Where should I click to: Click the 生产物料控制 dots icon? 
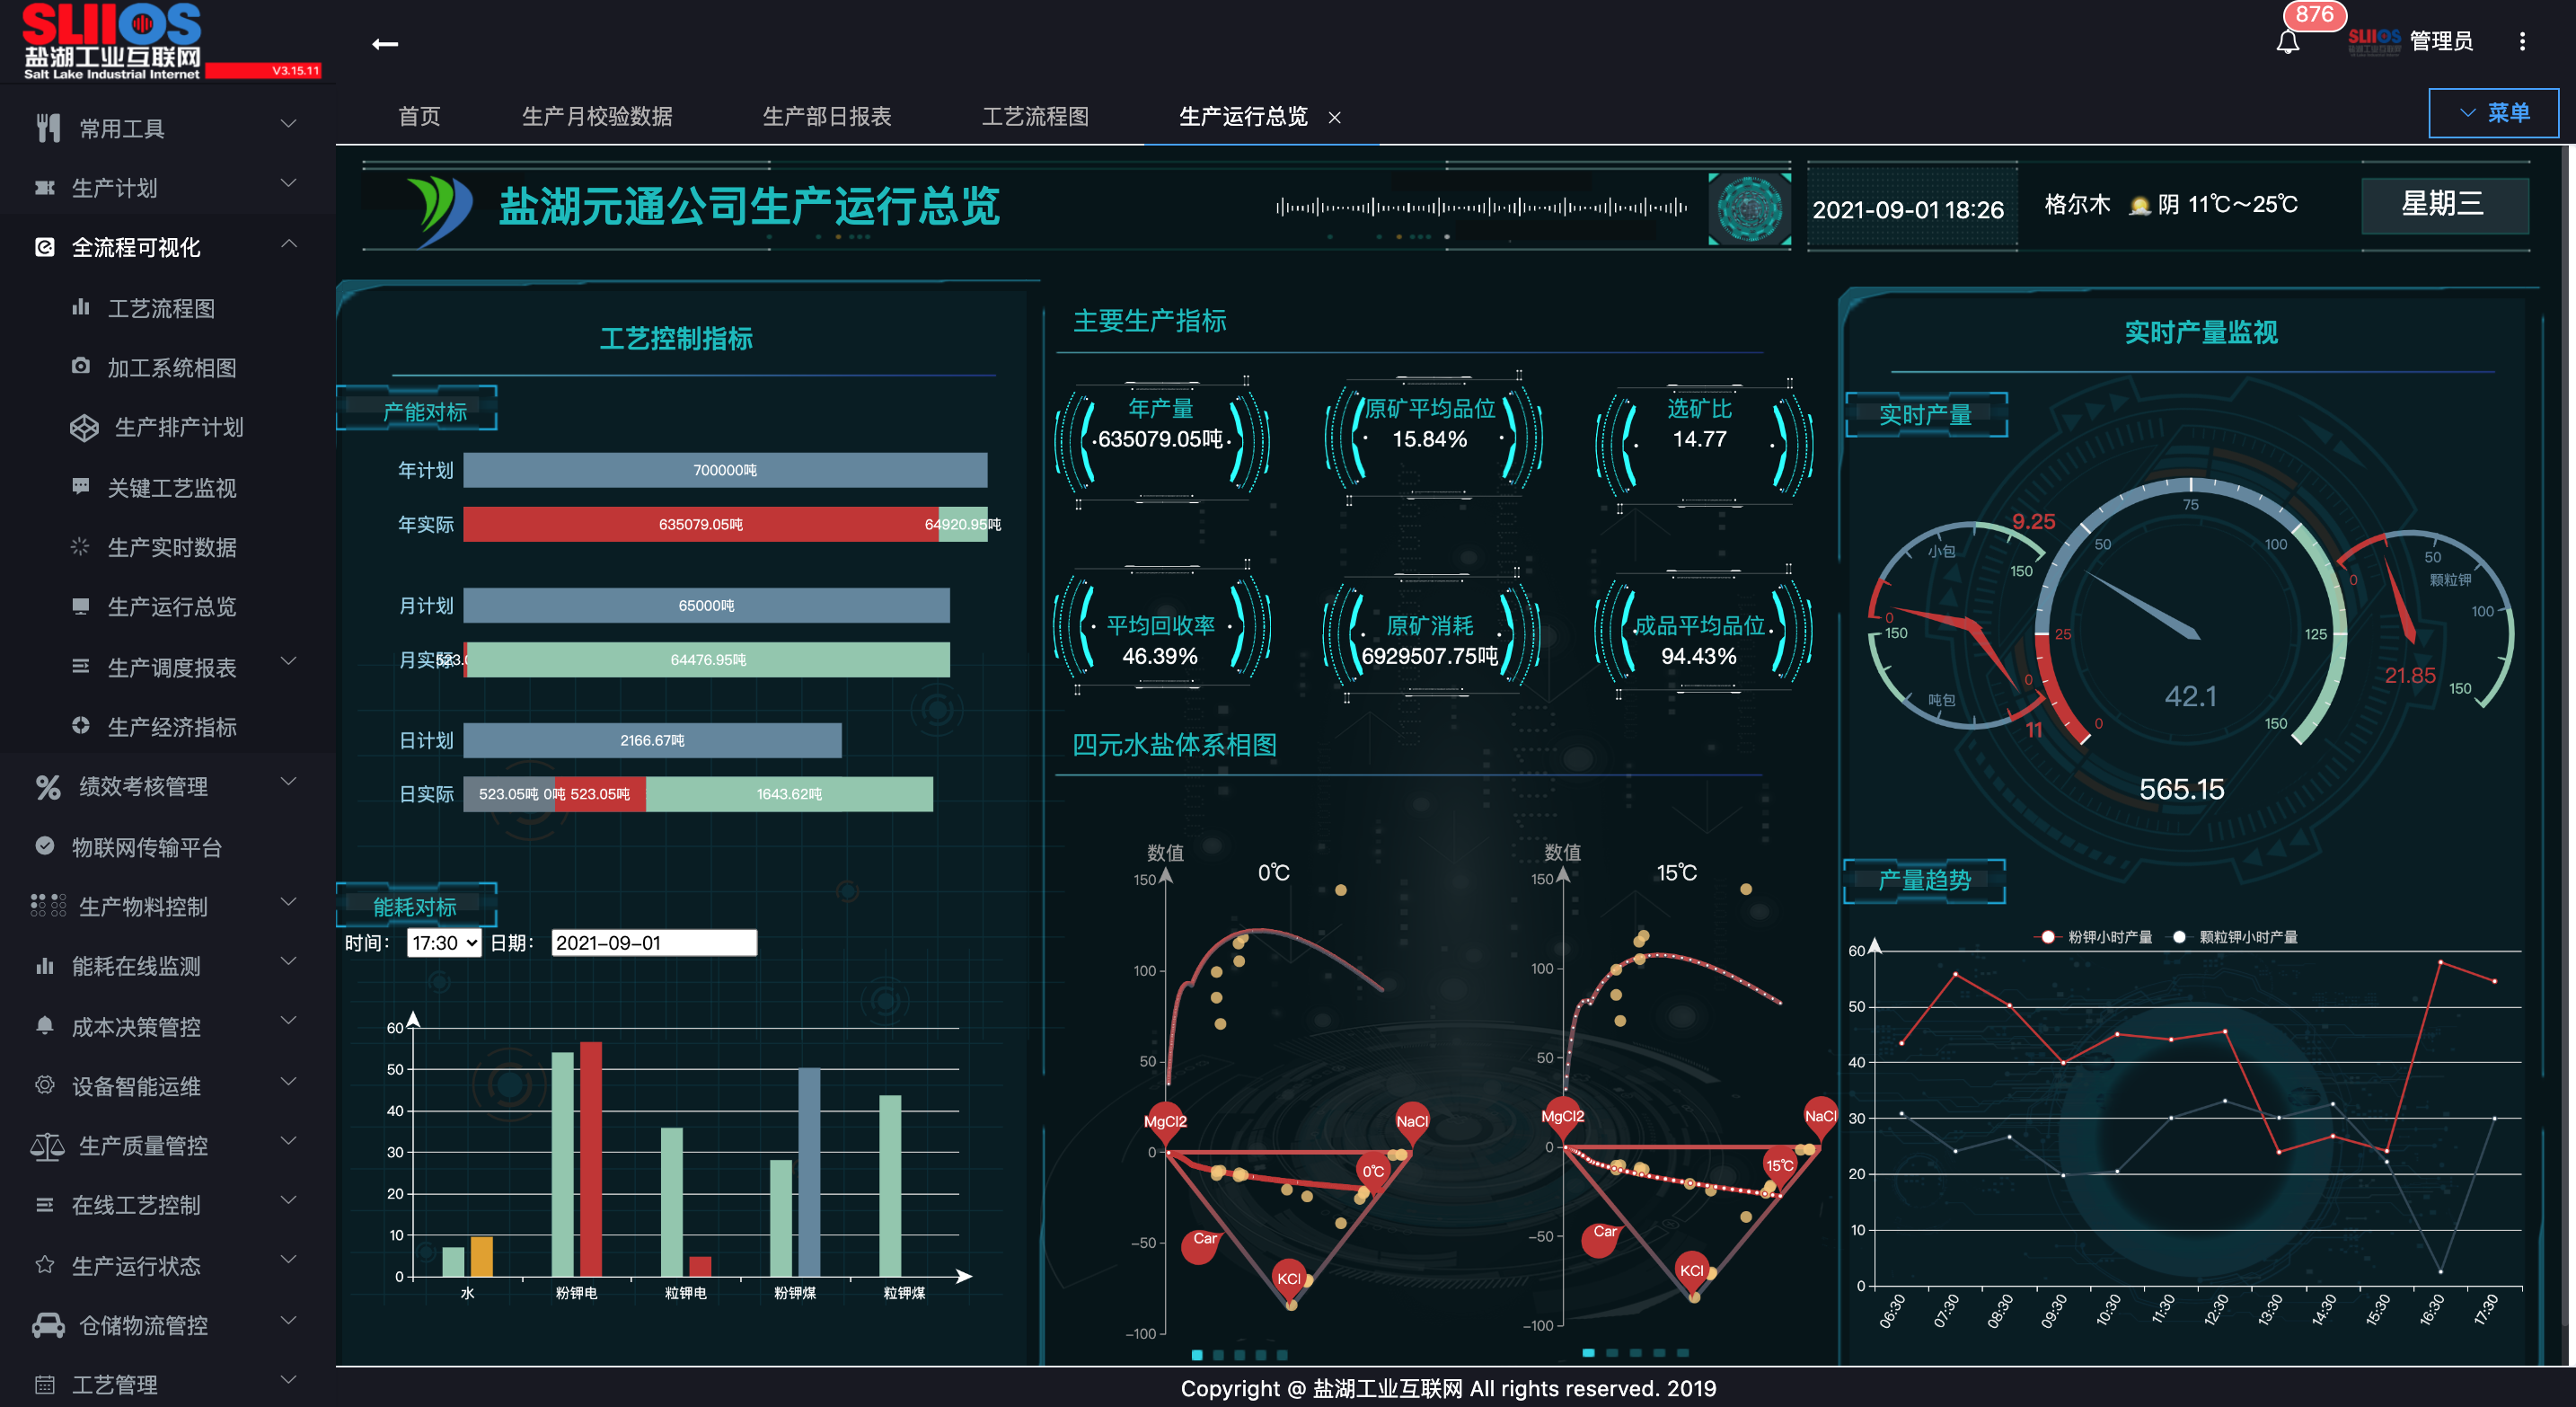[48, 905]
